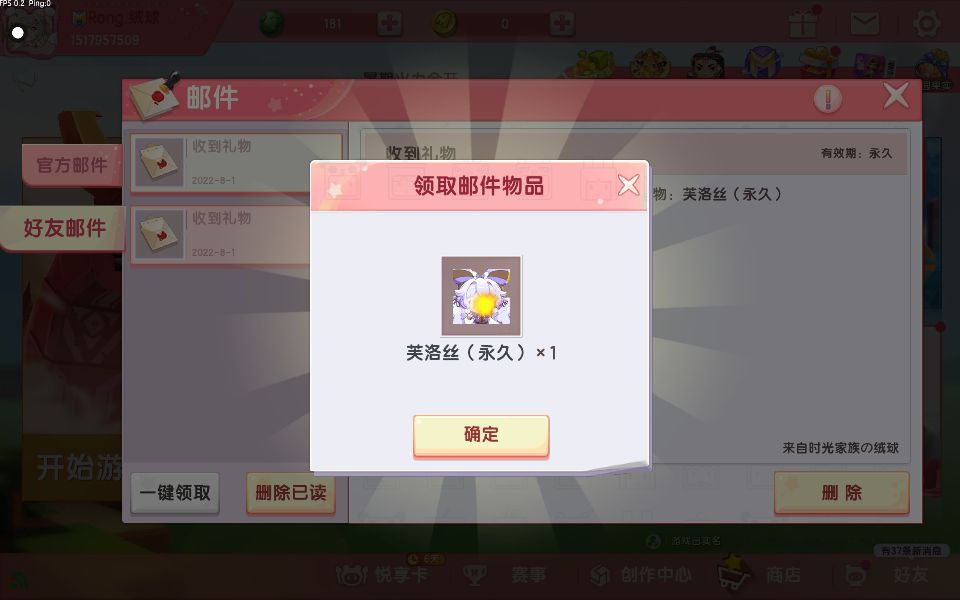
Task: Click the exclamation info icon in mail header
Action: pos(828,98)
